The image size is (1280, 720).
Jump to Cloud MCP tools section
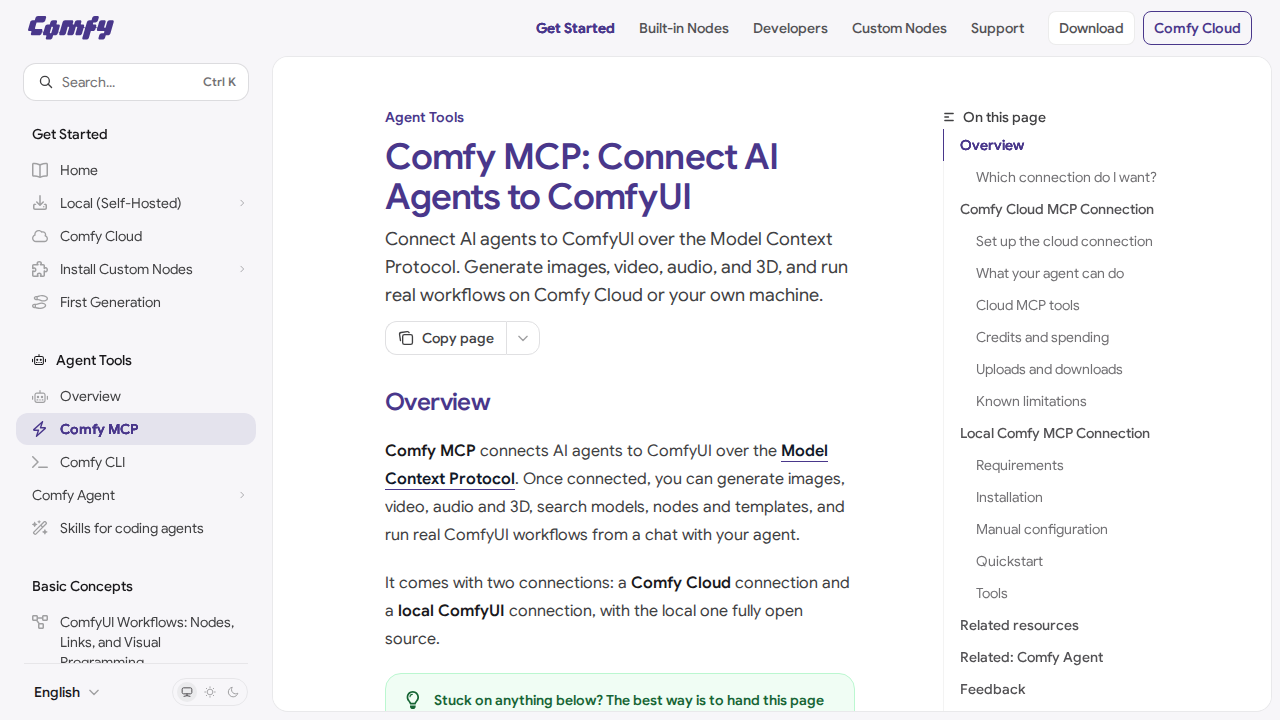[x=1028, y=305]
